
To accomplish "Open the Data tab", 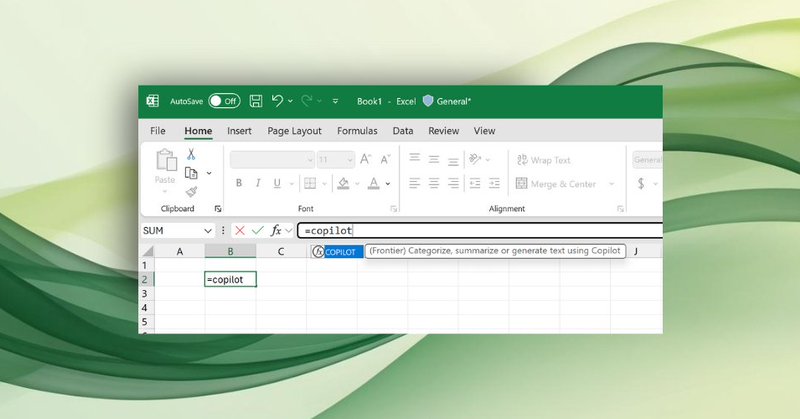I will click(x=403, y=131).
